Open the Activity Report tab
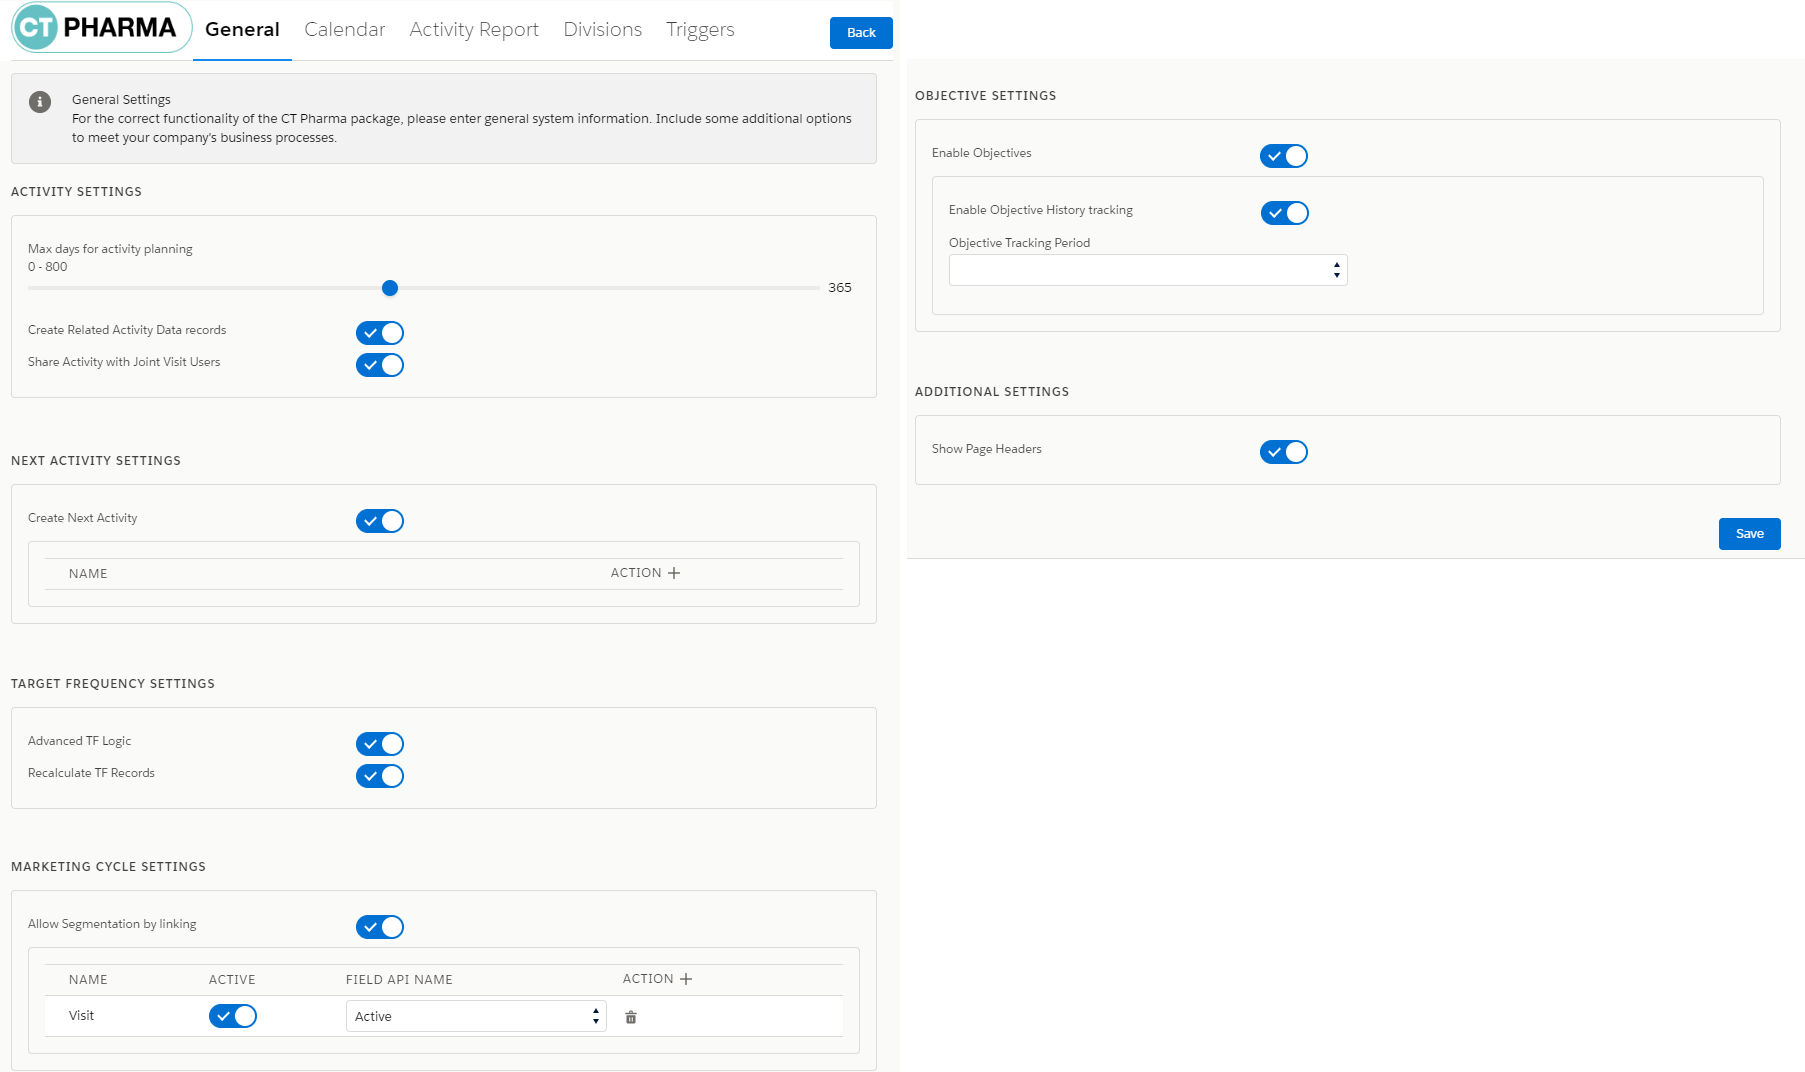Image resolution: width=1805 pixels, height=1072 pixels. tap(474, 30)
